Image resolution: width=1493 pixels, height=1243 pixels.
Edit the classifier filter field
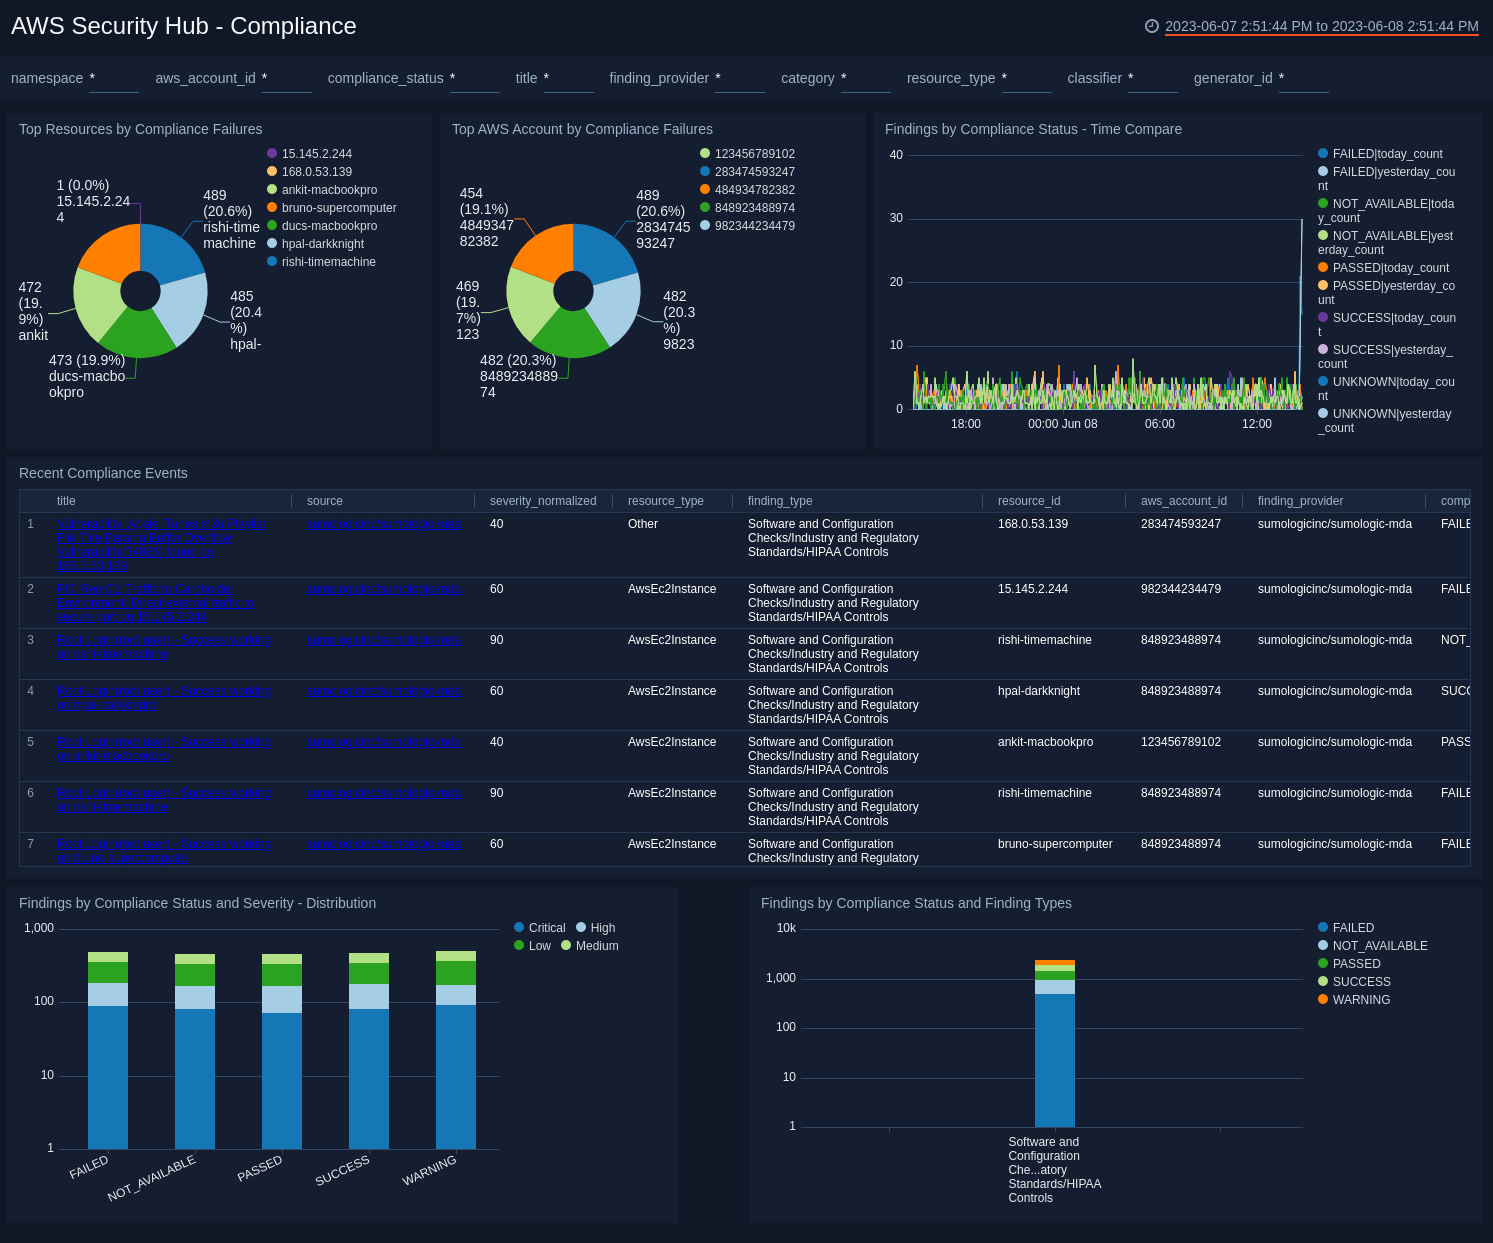[x=1153, y=78]
